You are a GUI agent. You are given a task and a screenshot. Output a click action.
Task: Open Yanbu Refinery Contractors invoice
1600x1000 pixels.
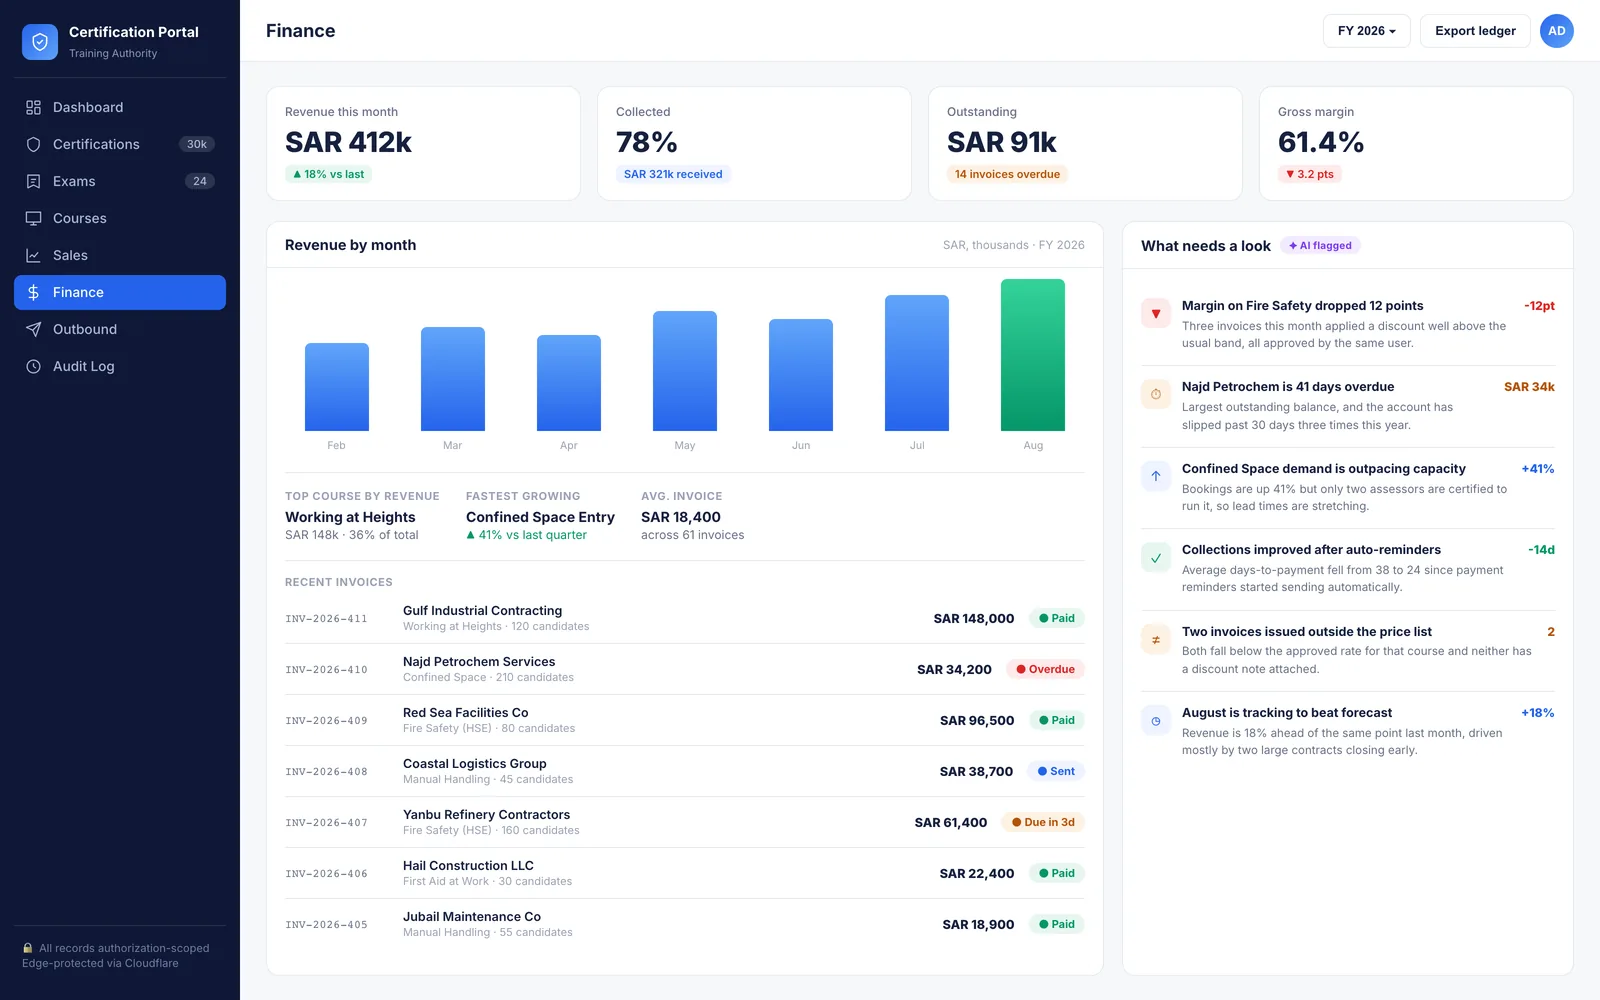685,822
